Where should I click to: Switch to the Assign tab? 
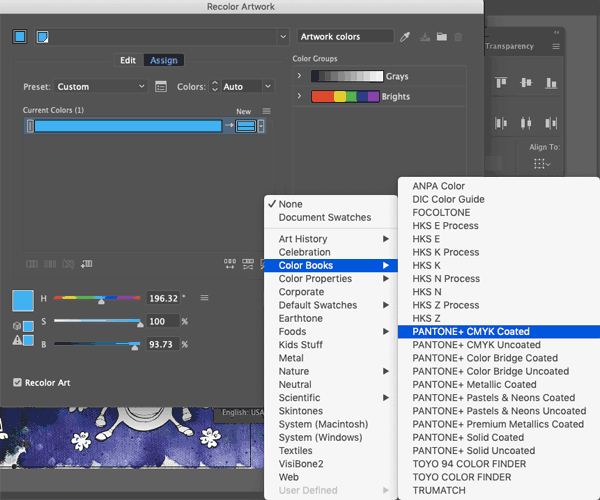pyautogui.click(x=164, y=60)
